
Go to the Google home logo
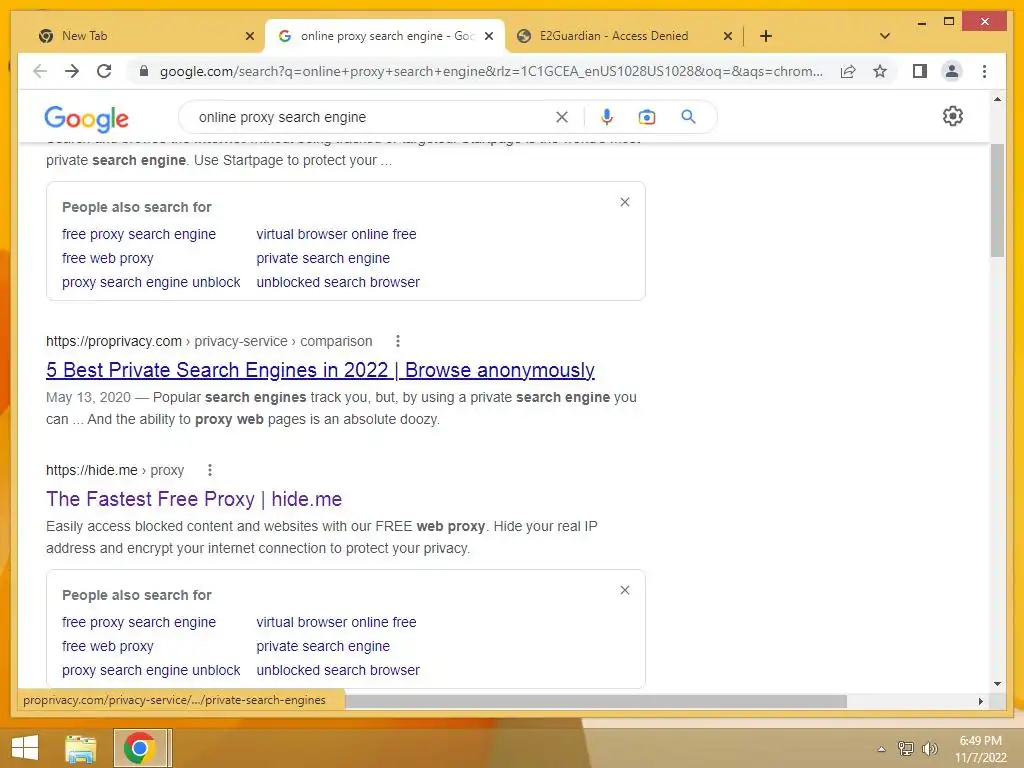86,118
